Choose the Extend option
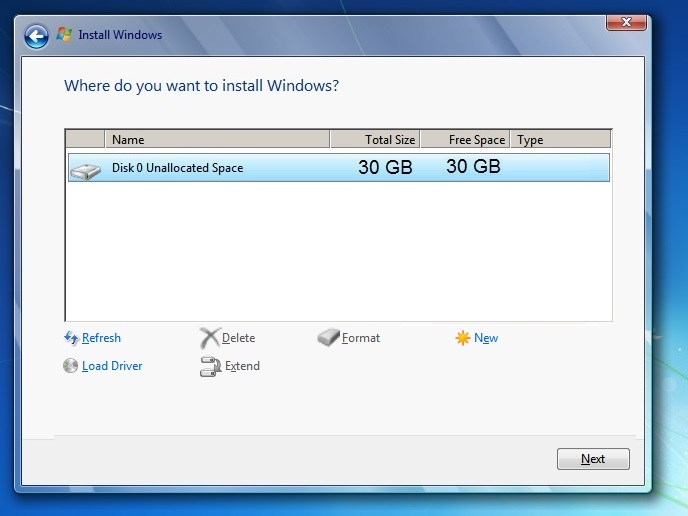 click(242, 366)
